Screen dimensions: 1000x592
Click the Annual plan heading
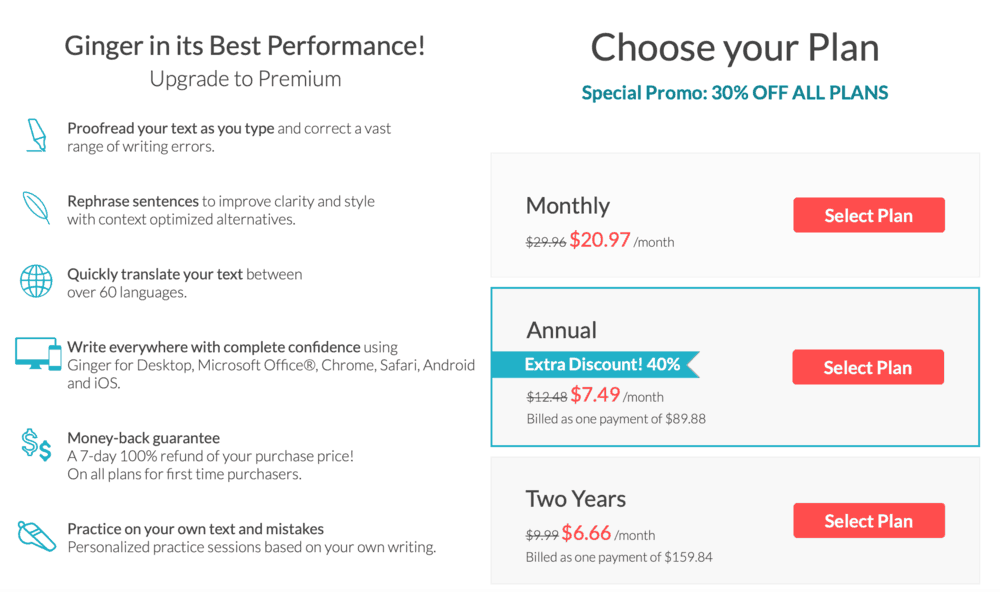click(561, 330)
